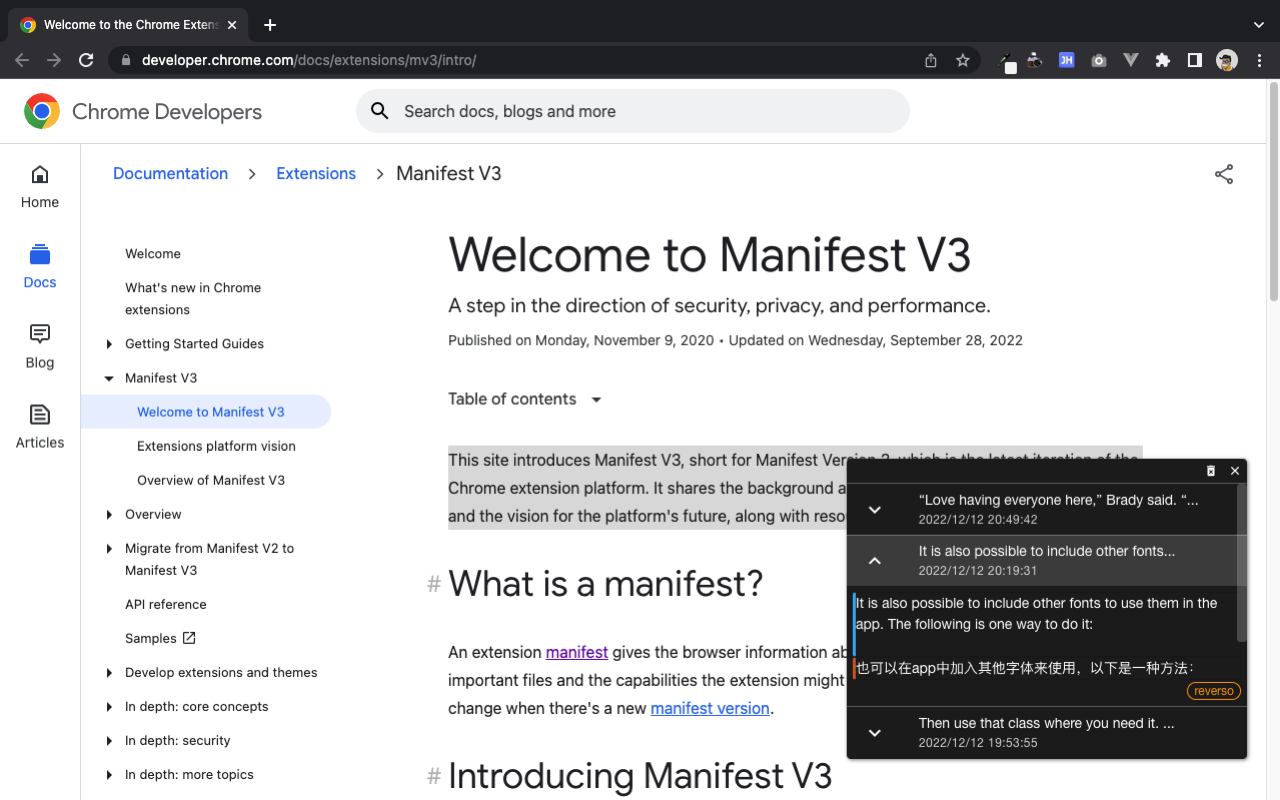The height and width of the screenshot is (800, 1280).
Task: Close the translation history popup
Action: [1235, 471]
